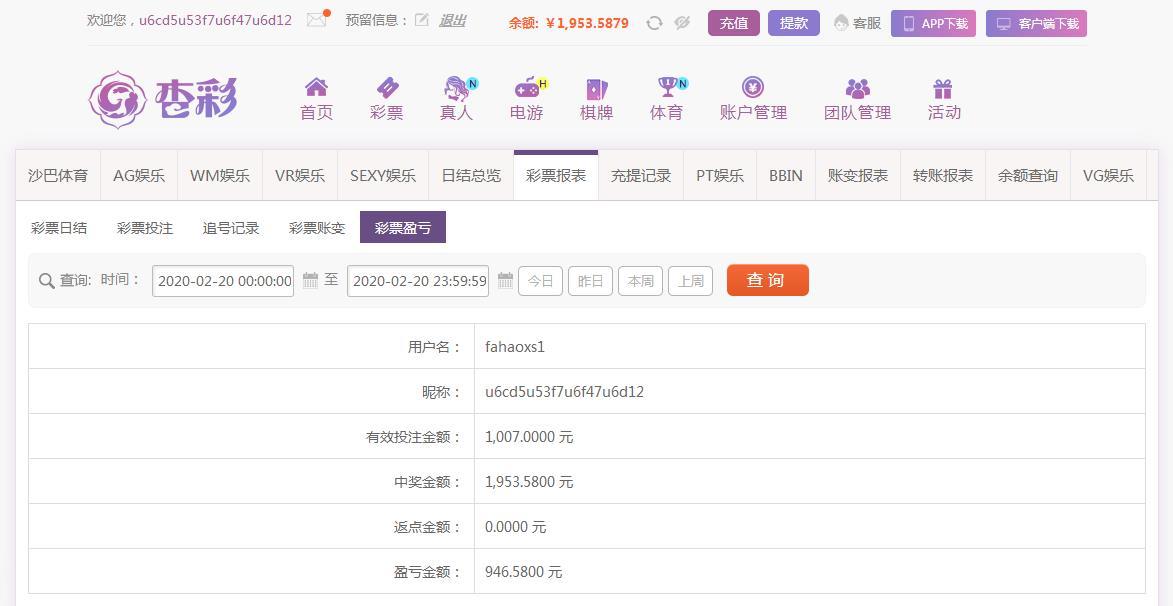Open the 体育 trophy icon
Screen dimensions: 1173x606
coord(667,88)
